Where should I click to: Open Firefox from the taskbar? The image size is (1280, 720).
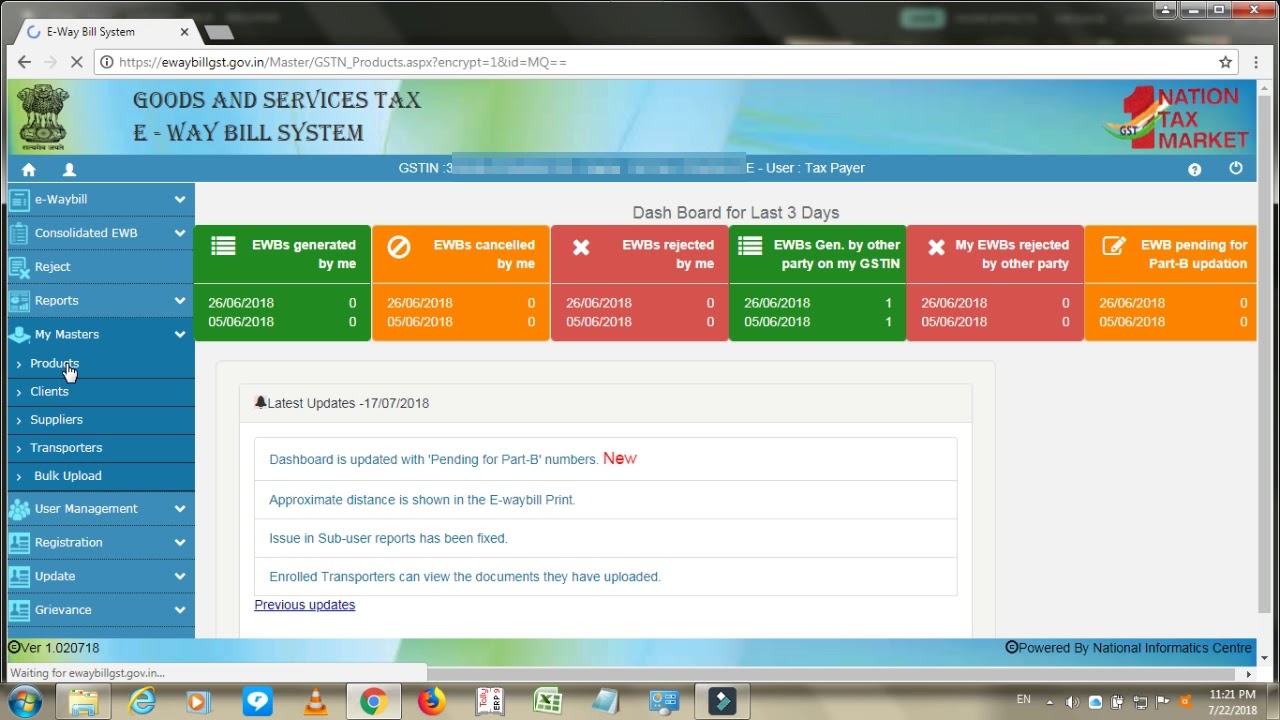pyautogui.click(x=432, y=702)
